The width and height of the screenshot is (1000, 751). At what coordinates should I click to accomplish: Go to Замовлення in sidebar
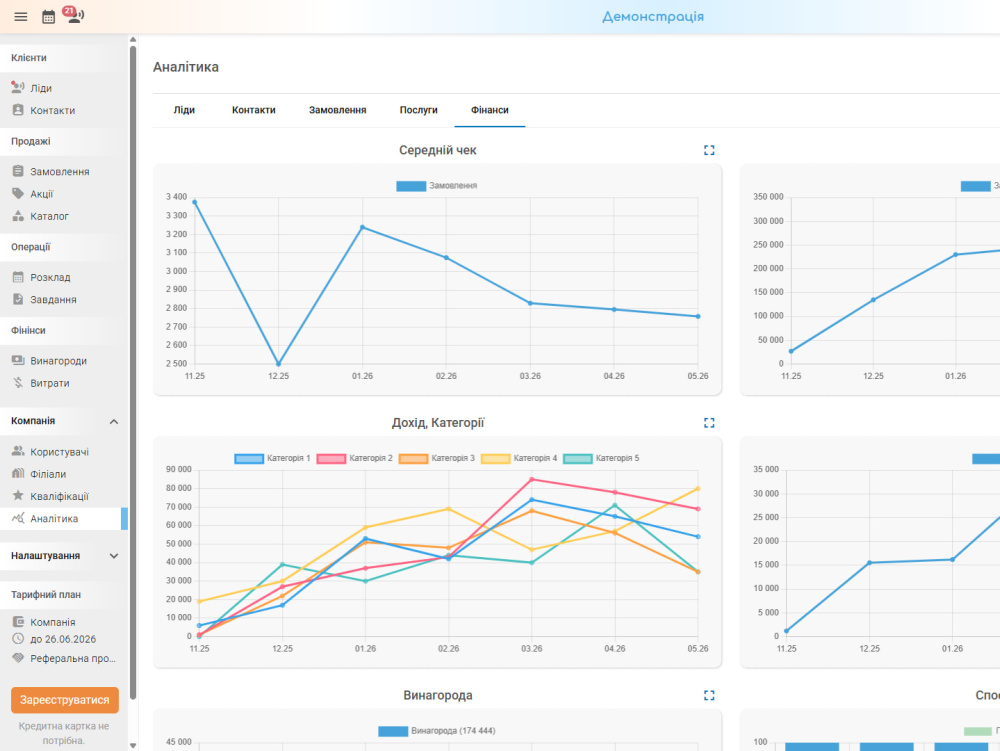point(61,171)
